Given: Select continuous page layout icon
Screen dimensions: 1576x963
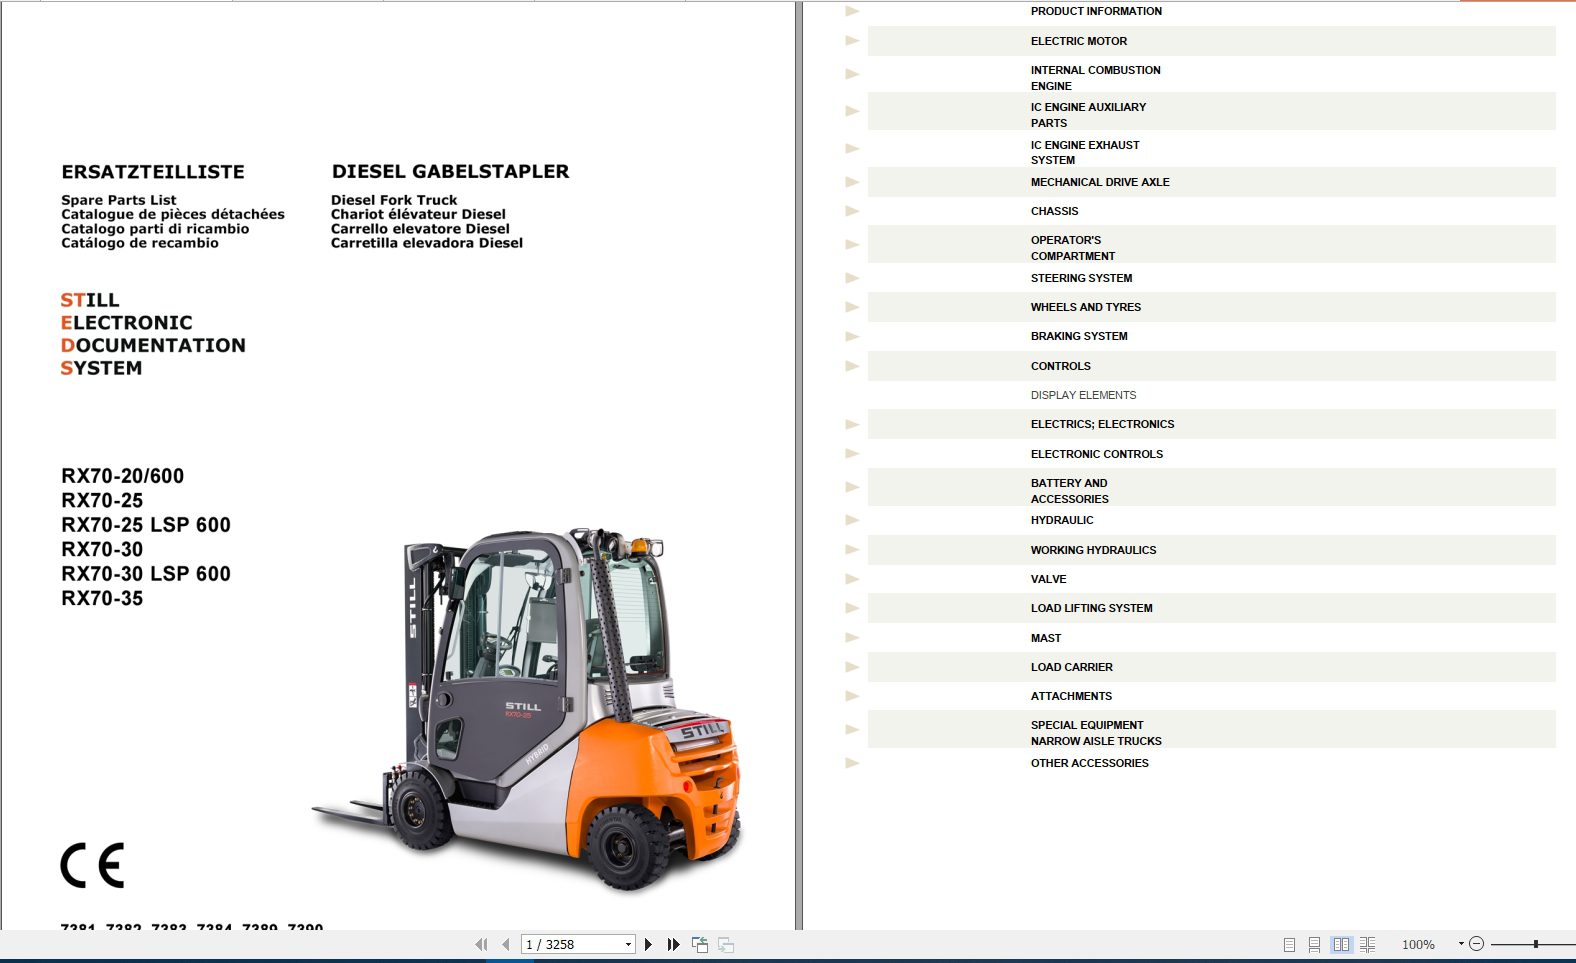Looking at the screenshot, I should coord(1314,944).
